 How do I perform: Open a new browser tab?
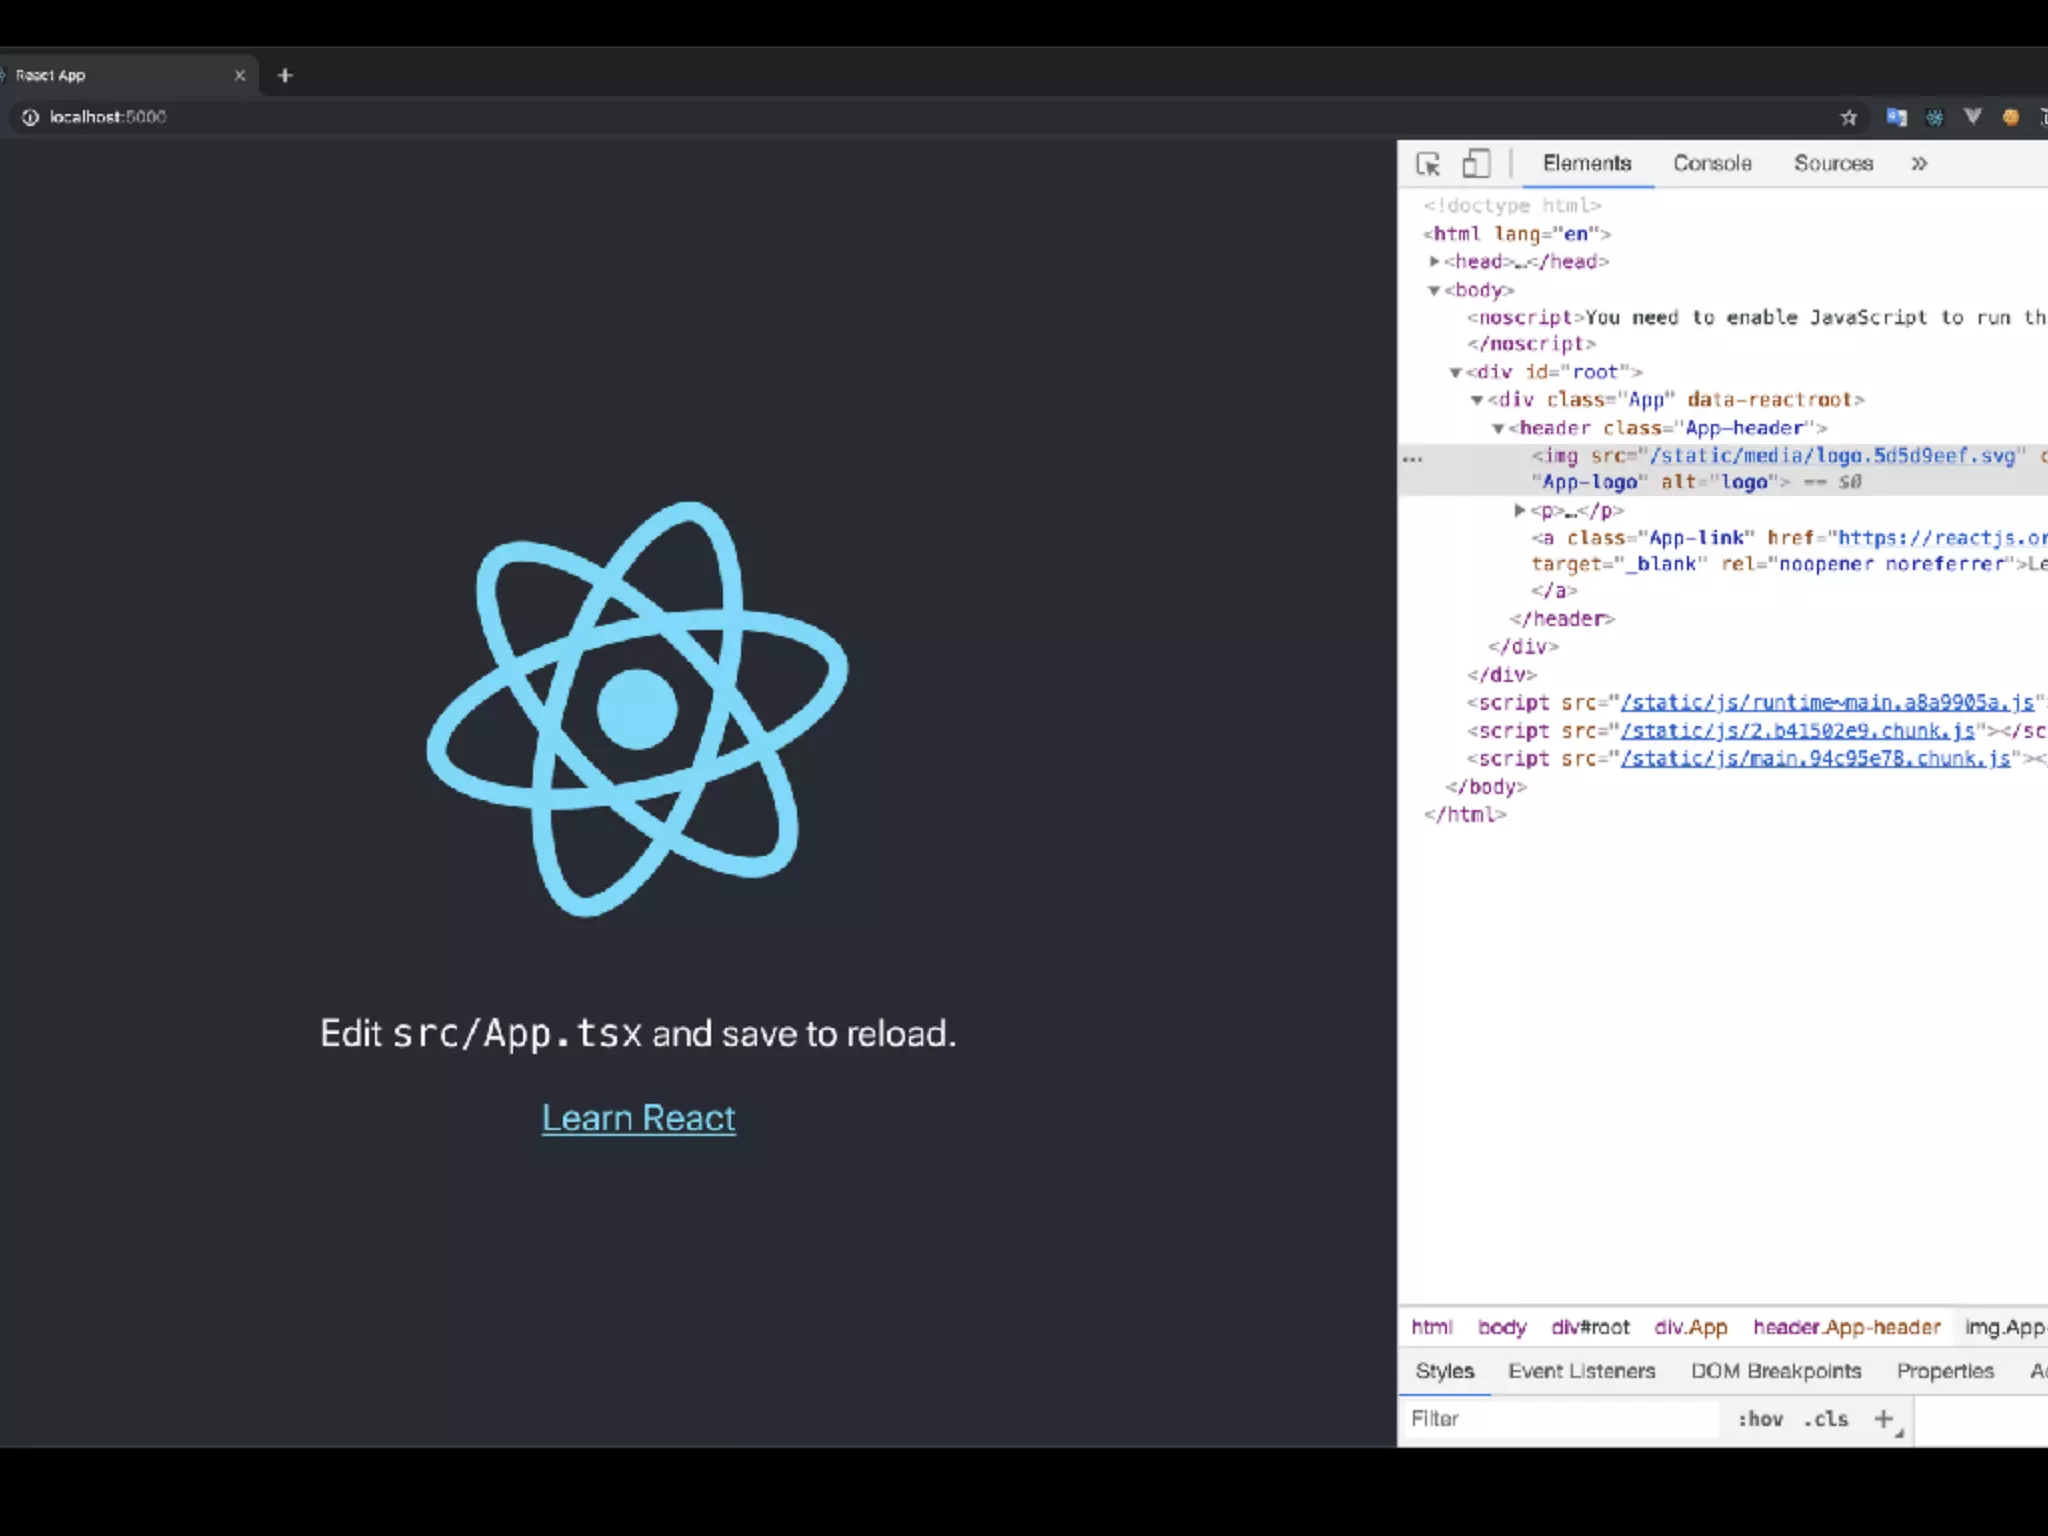(285, 75)
